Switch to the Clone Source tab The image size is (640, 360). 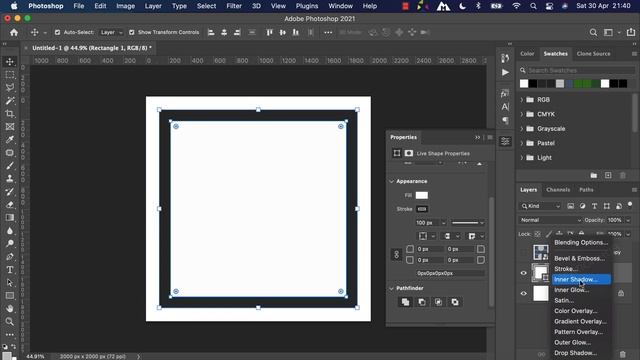tap(593, 54)
